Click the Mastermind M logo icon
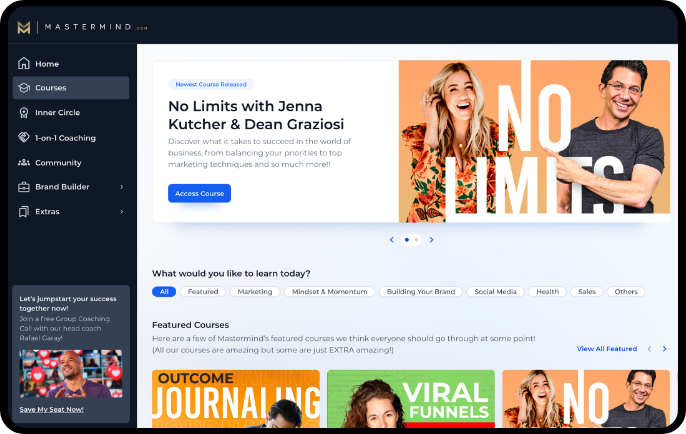 [x=24, y=27]
